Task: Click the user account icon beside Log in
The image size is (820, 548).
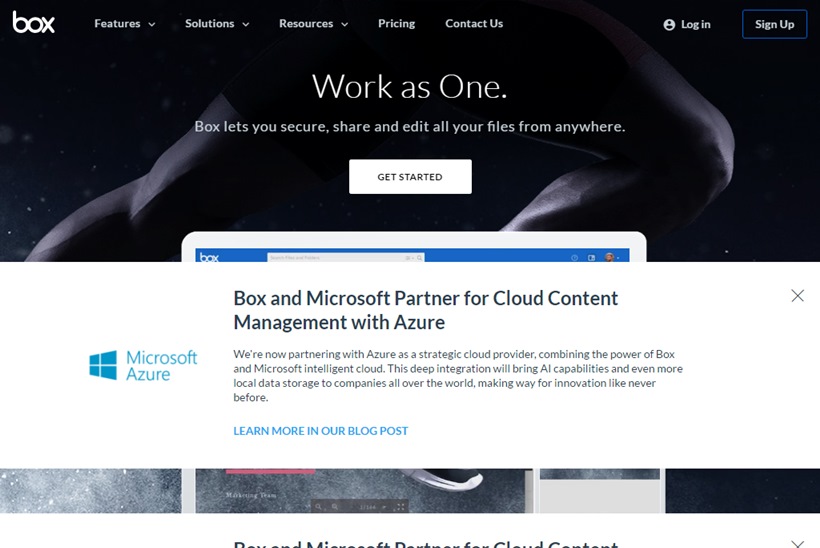Action: click(x=669, y=25)
